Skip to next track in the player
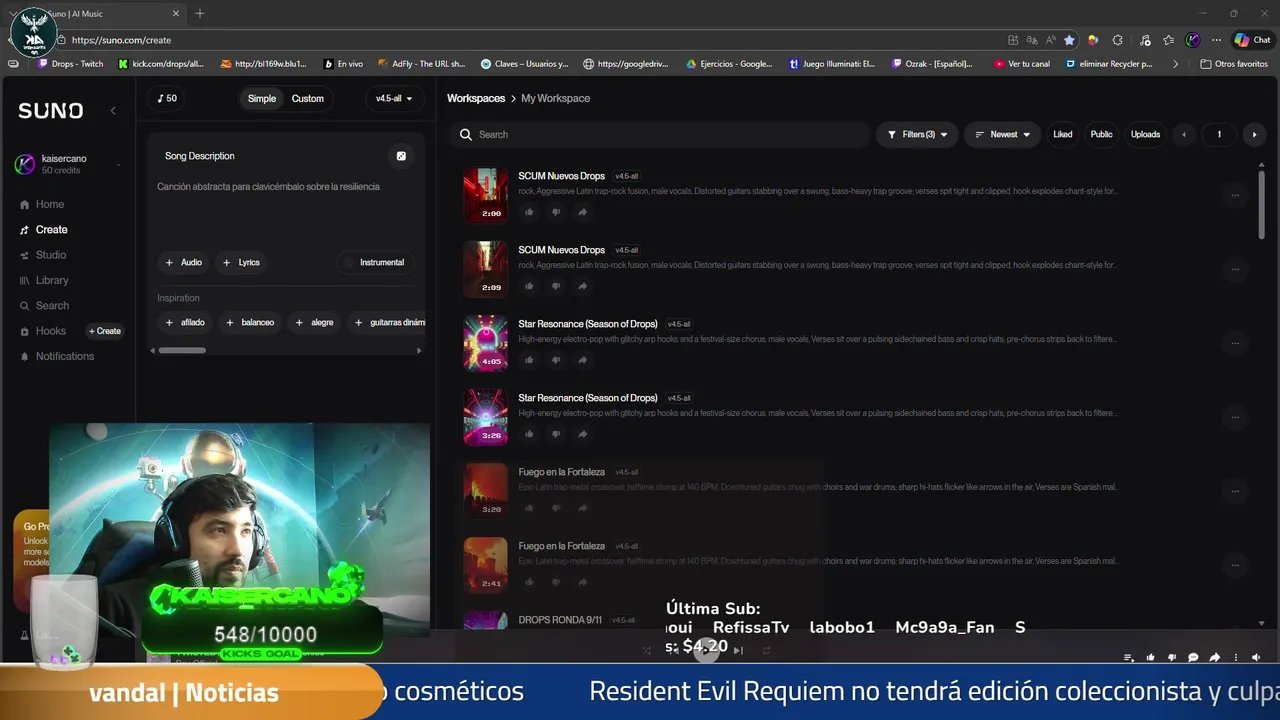1280x720 pixels. pyautogui.click(x=738, y=650)
